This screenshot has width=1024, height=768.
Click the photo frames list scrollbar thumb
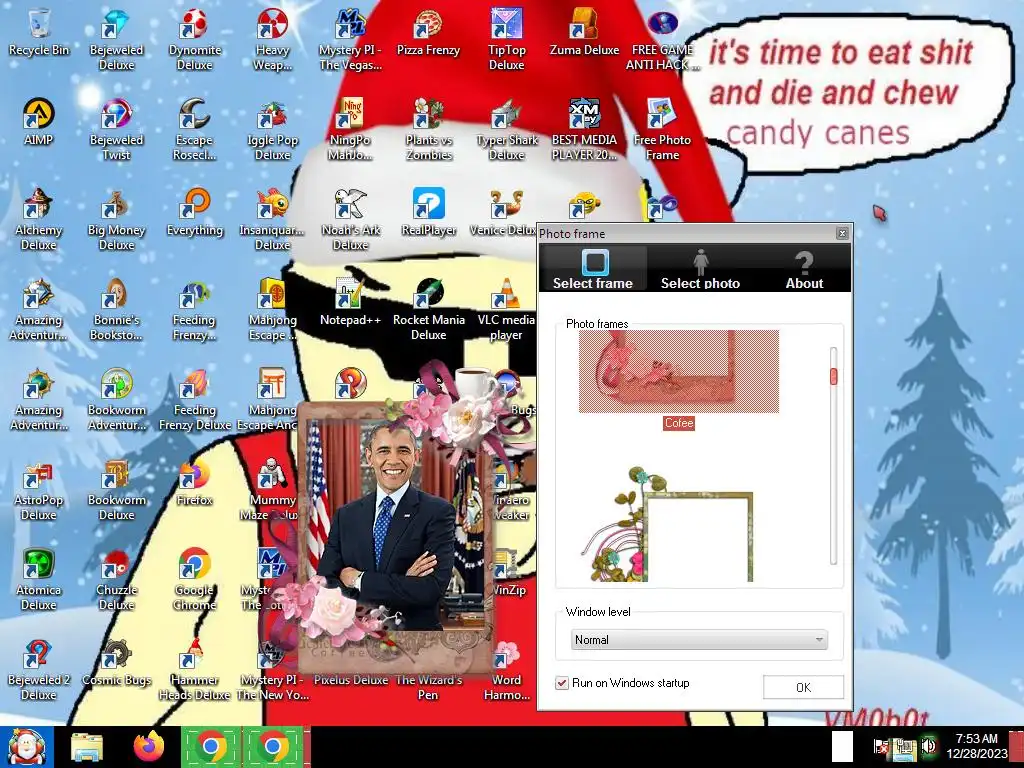click(x=833, y=376)
